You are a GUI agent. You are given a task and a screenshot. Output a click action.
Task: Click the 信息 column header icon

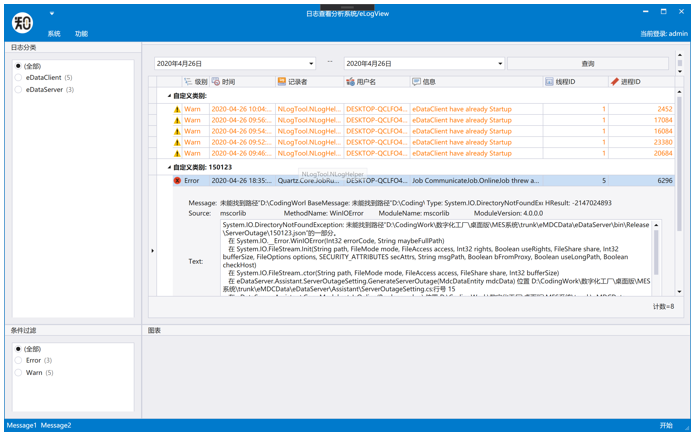[417, 82]
